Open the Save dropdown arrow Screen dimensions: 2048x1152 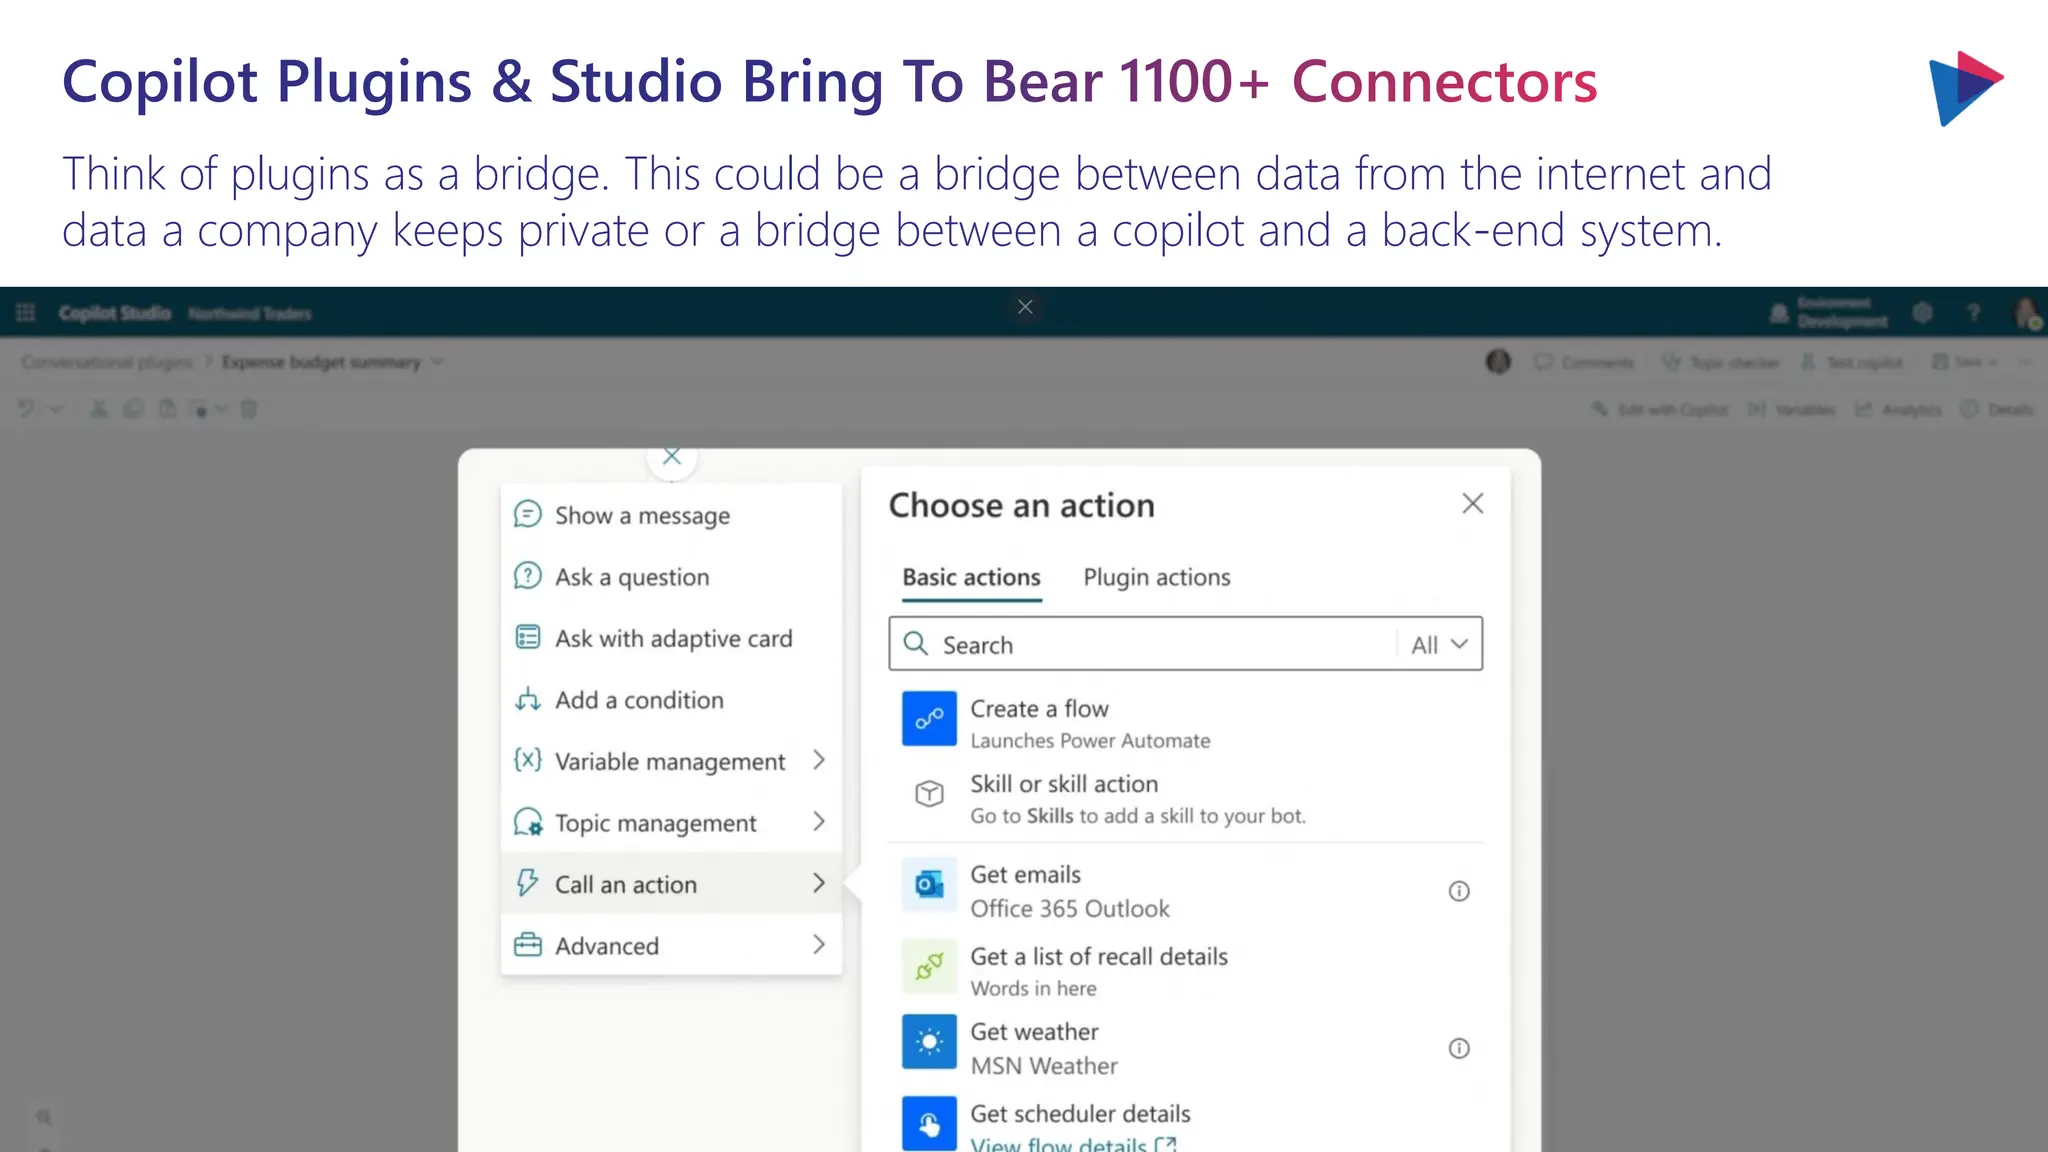pyautogui.click(x=1992, y=362)
